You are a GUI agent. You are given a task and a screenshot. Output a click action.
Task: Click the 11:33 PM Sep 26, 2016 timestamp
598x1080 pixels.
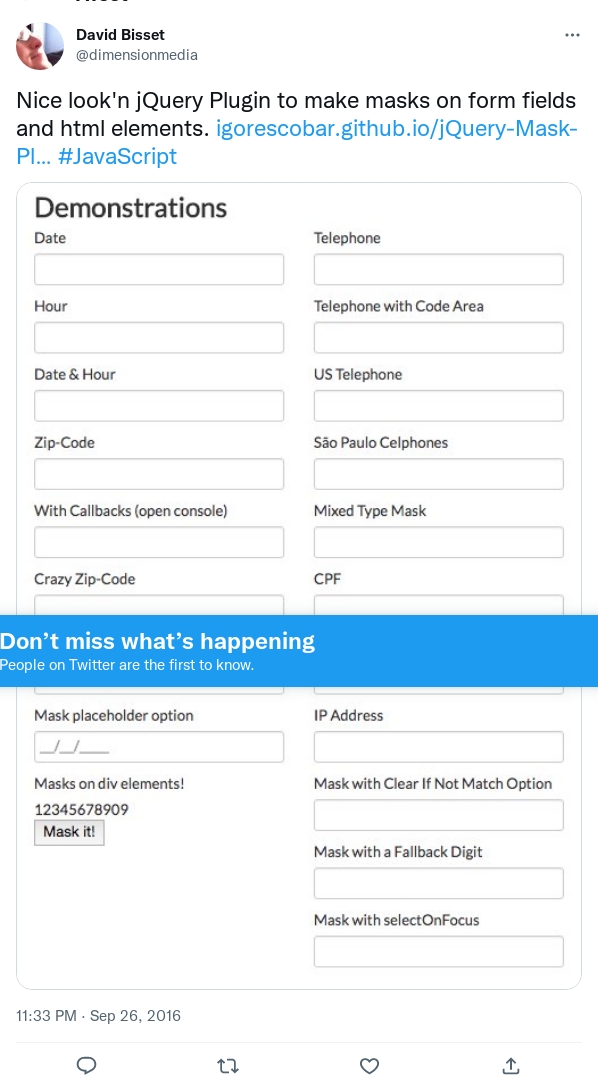pyautogui.click(x=98, y=1015)
